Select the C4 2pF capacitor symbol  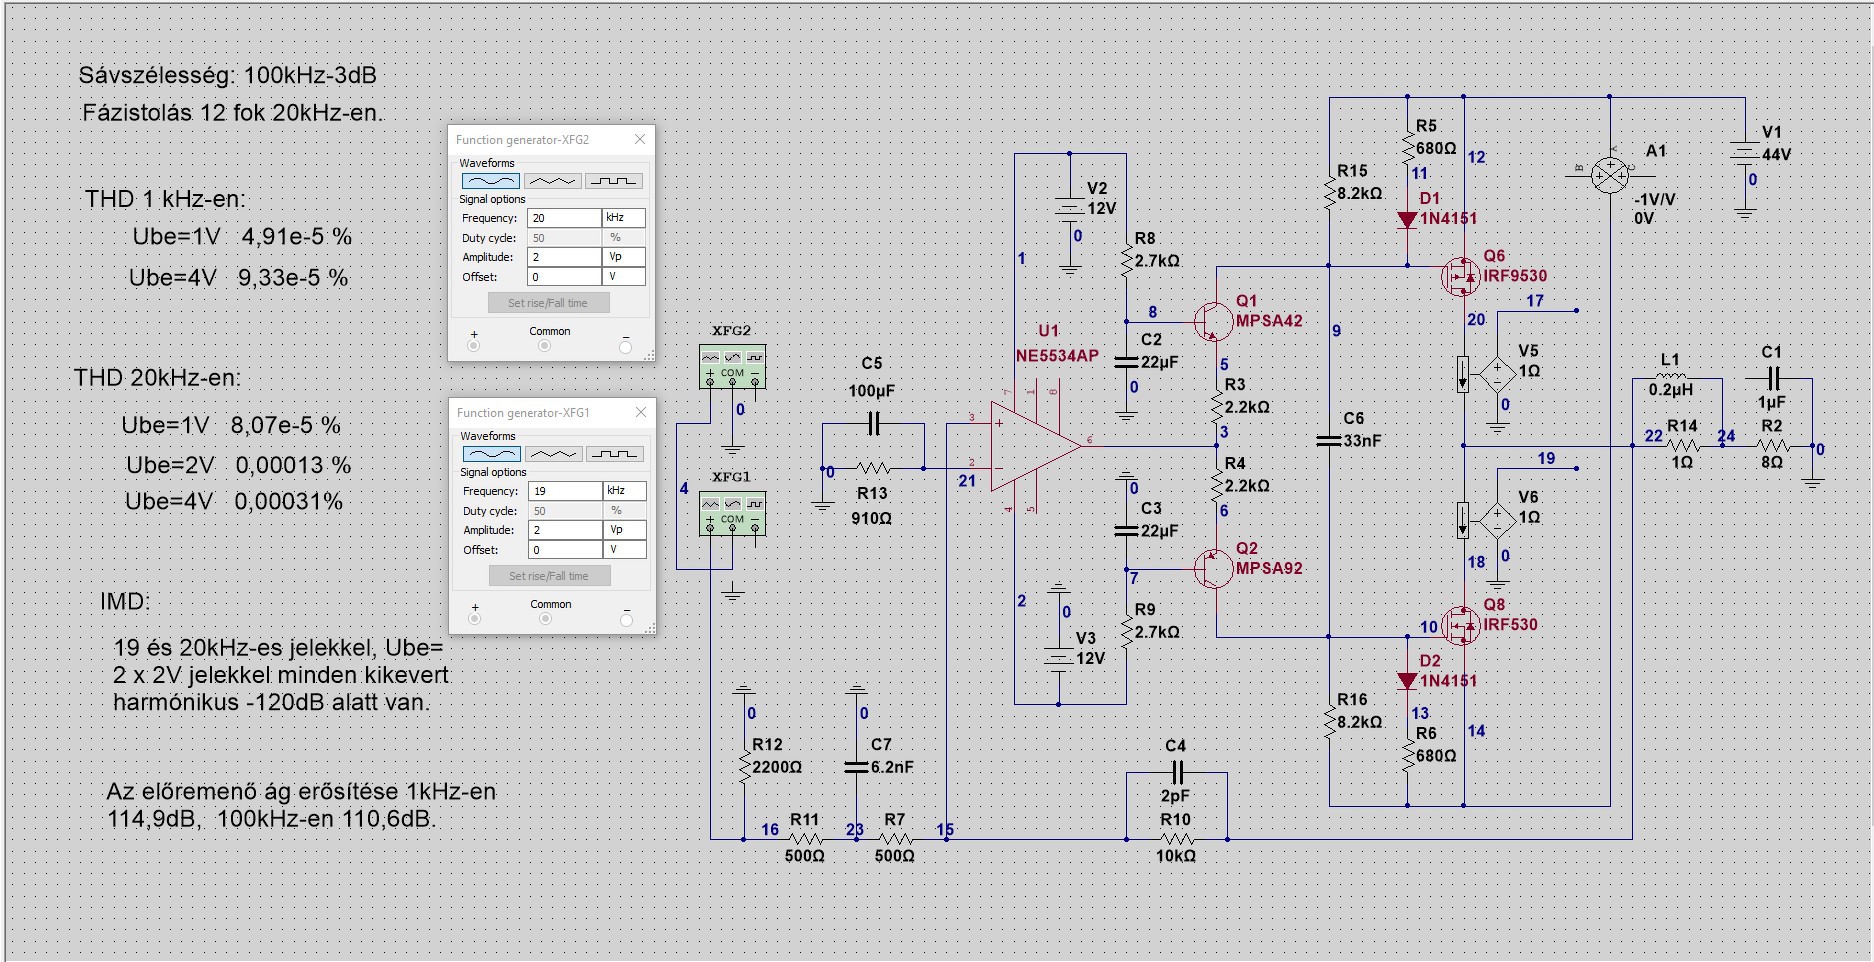click(x=1176, y=772)
